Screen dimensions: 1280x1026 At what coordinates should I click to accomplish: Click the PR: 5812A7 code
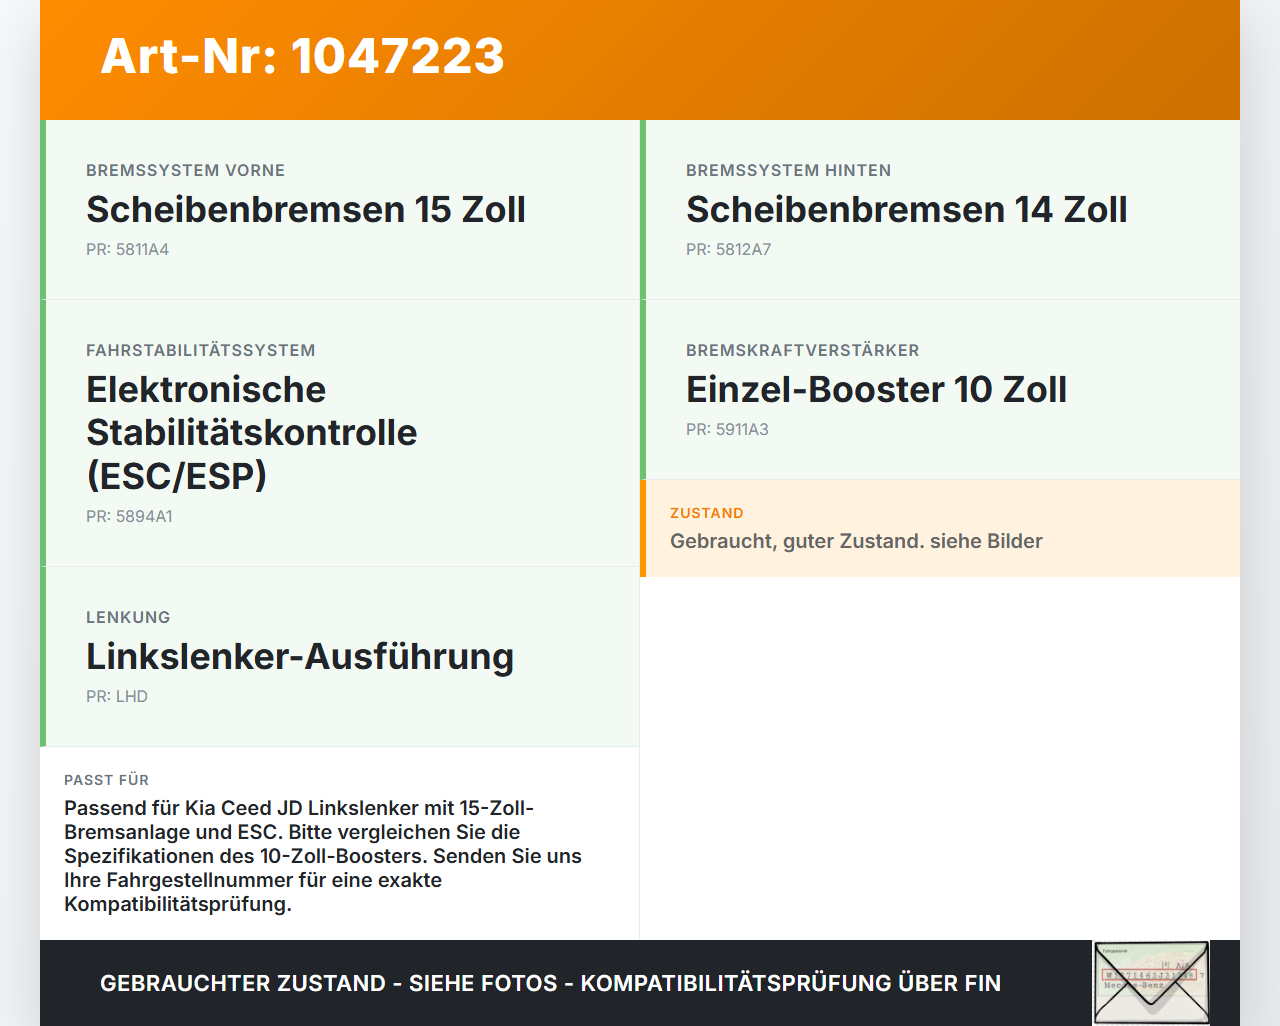point(728,249)
